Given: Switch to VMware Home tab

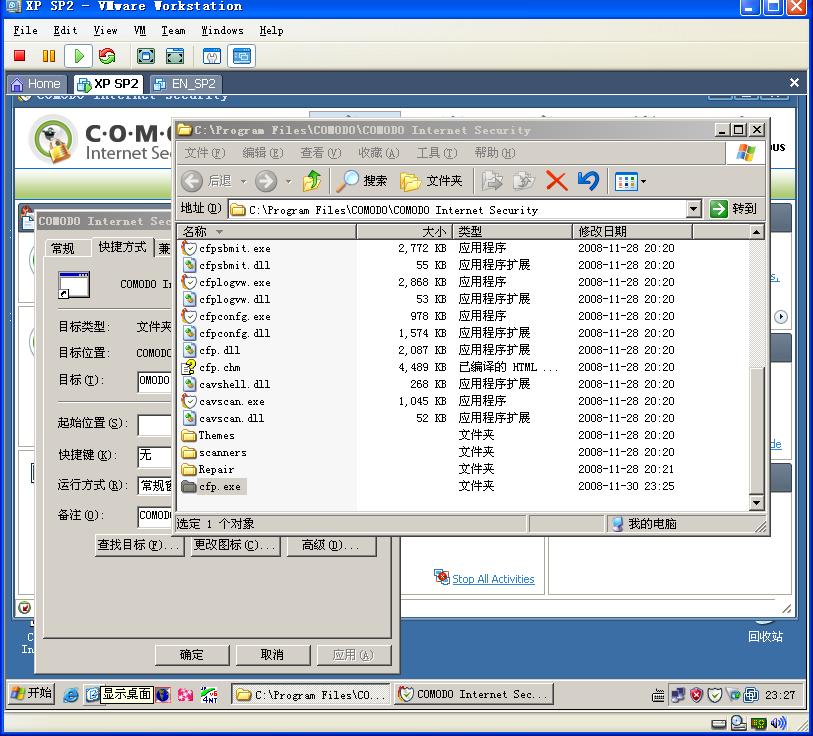Looking at the screenshot, I should (36, 84).
